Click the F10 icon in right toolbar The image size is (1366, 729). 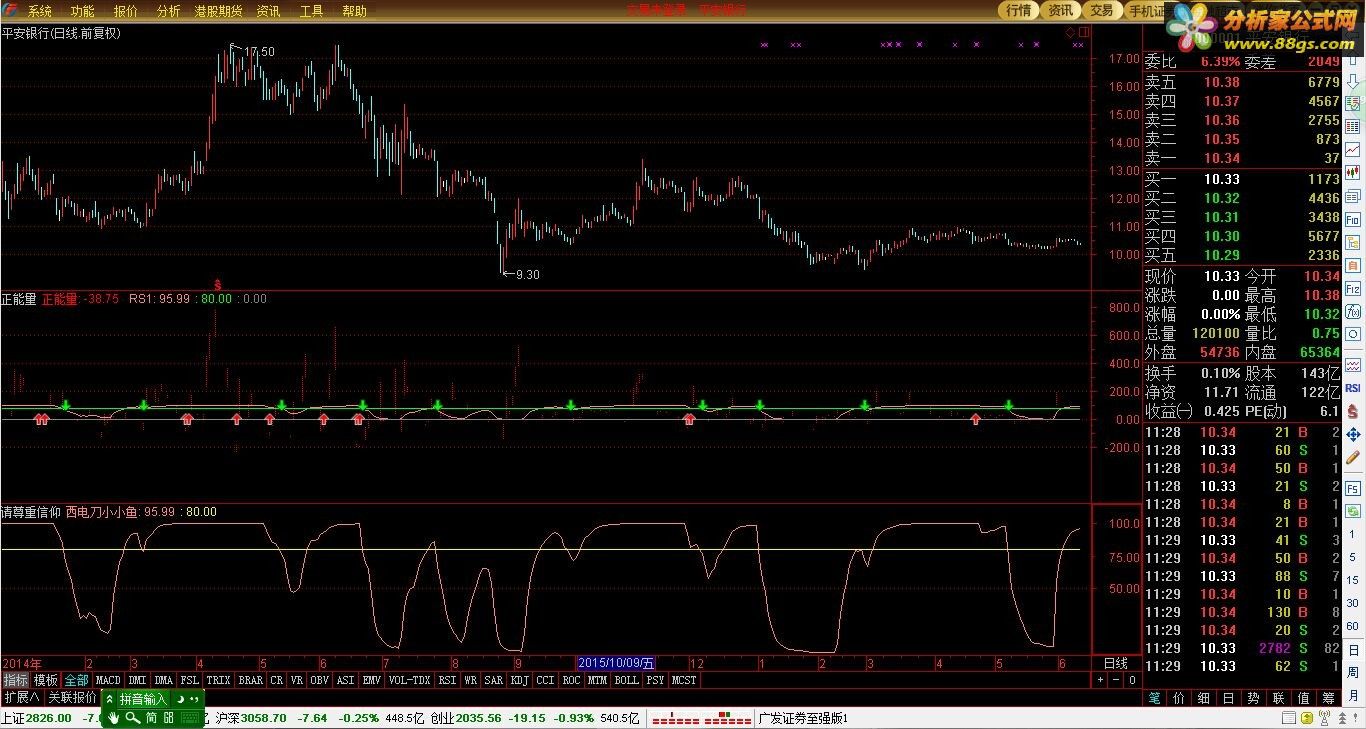pyautogui.click(x=1352, y=218)
